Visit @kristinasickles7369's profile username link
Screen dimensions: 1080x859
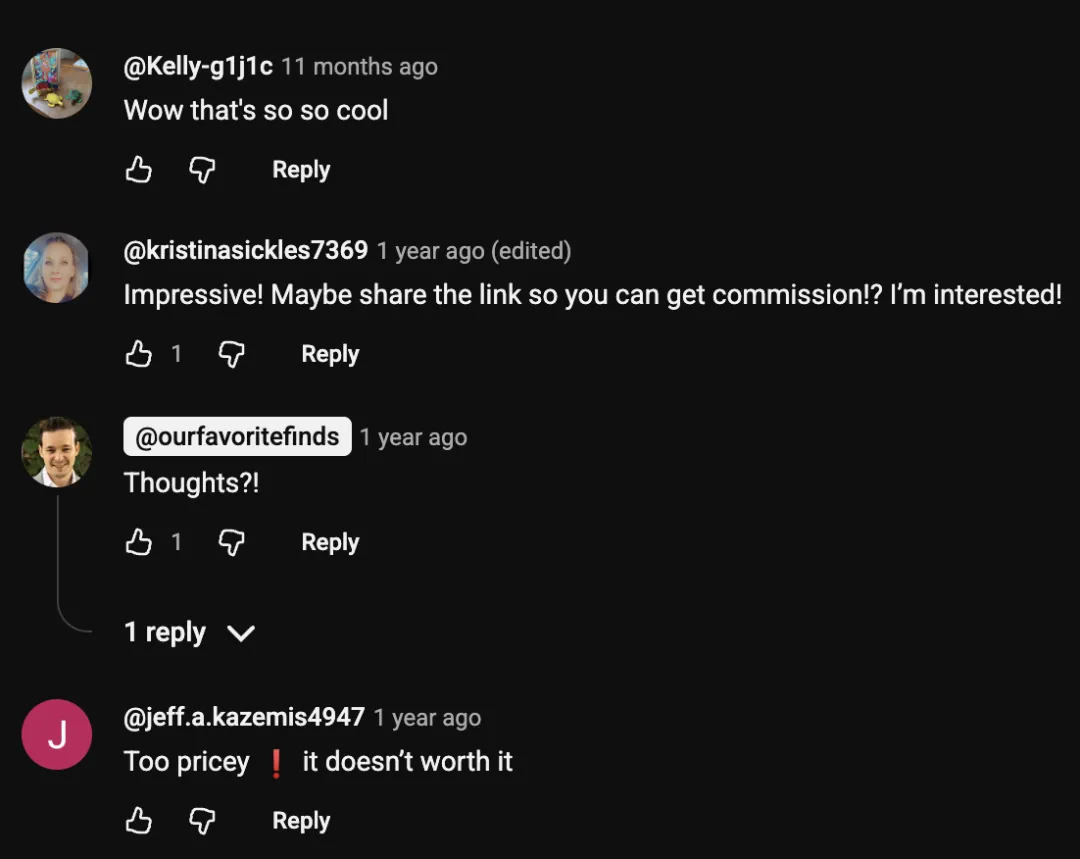point(246,250)
